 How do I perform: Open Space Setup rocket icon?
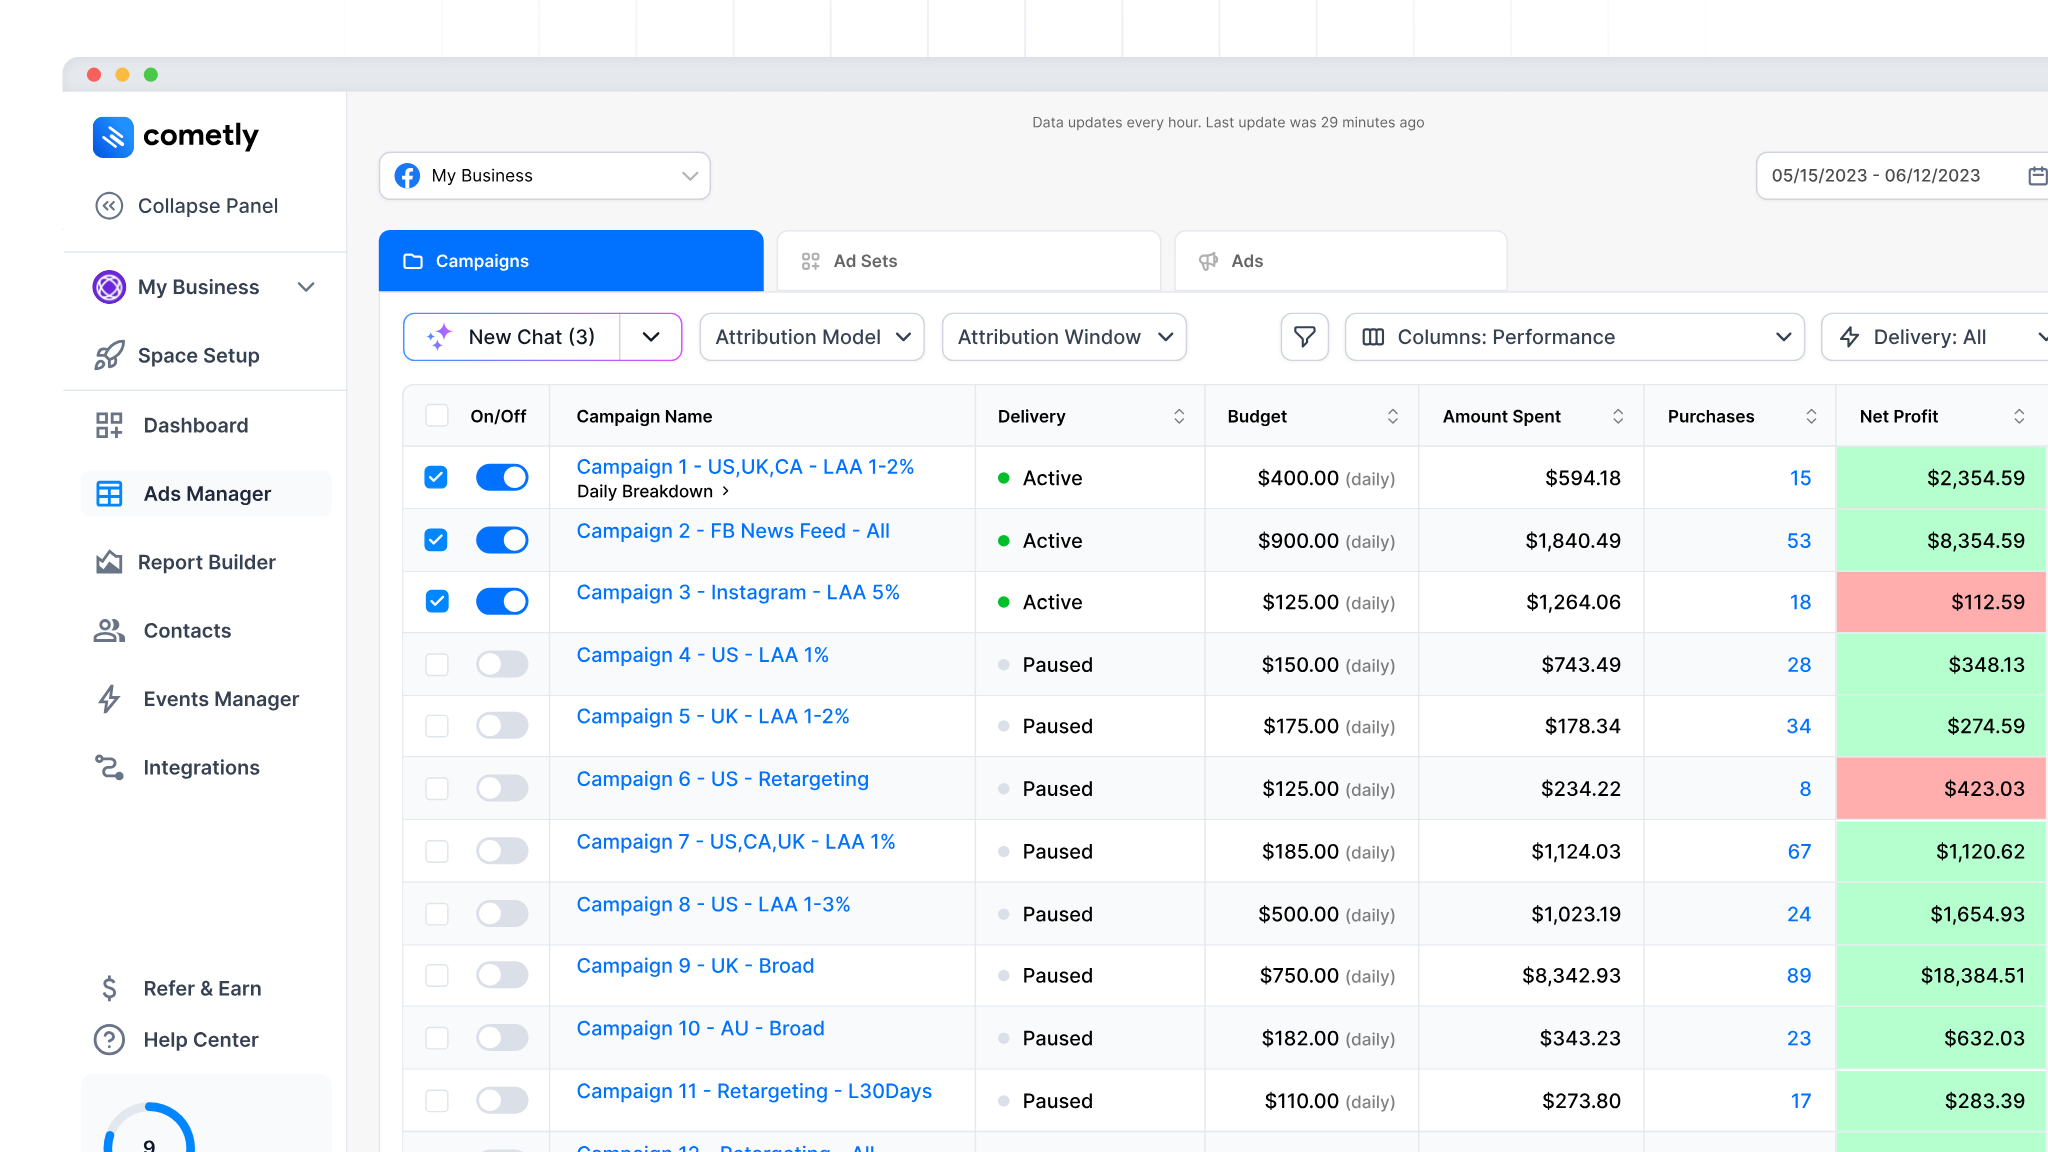(109, 355)
